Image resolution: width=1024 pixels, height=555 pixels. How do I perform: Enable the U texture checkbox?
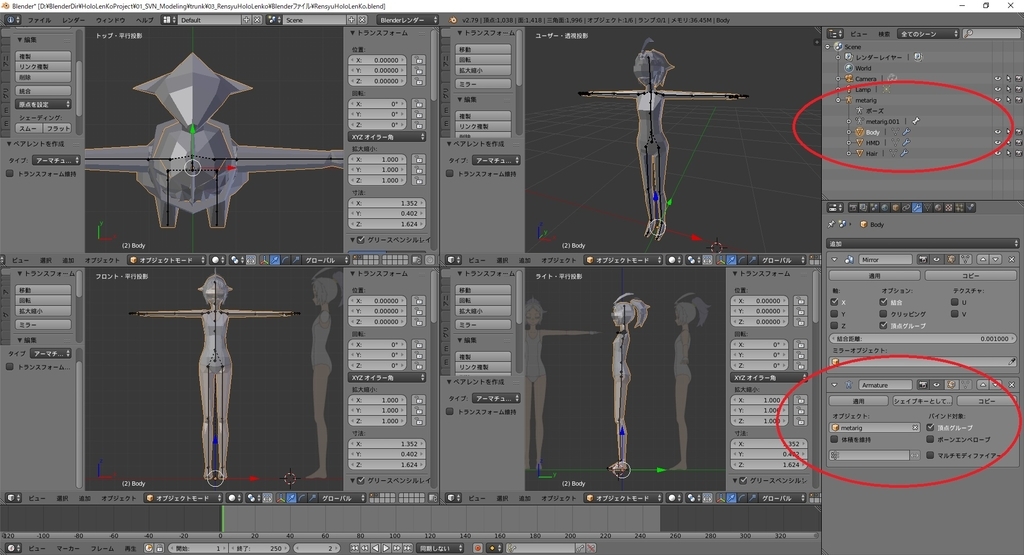pos(954,302)
